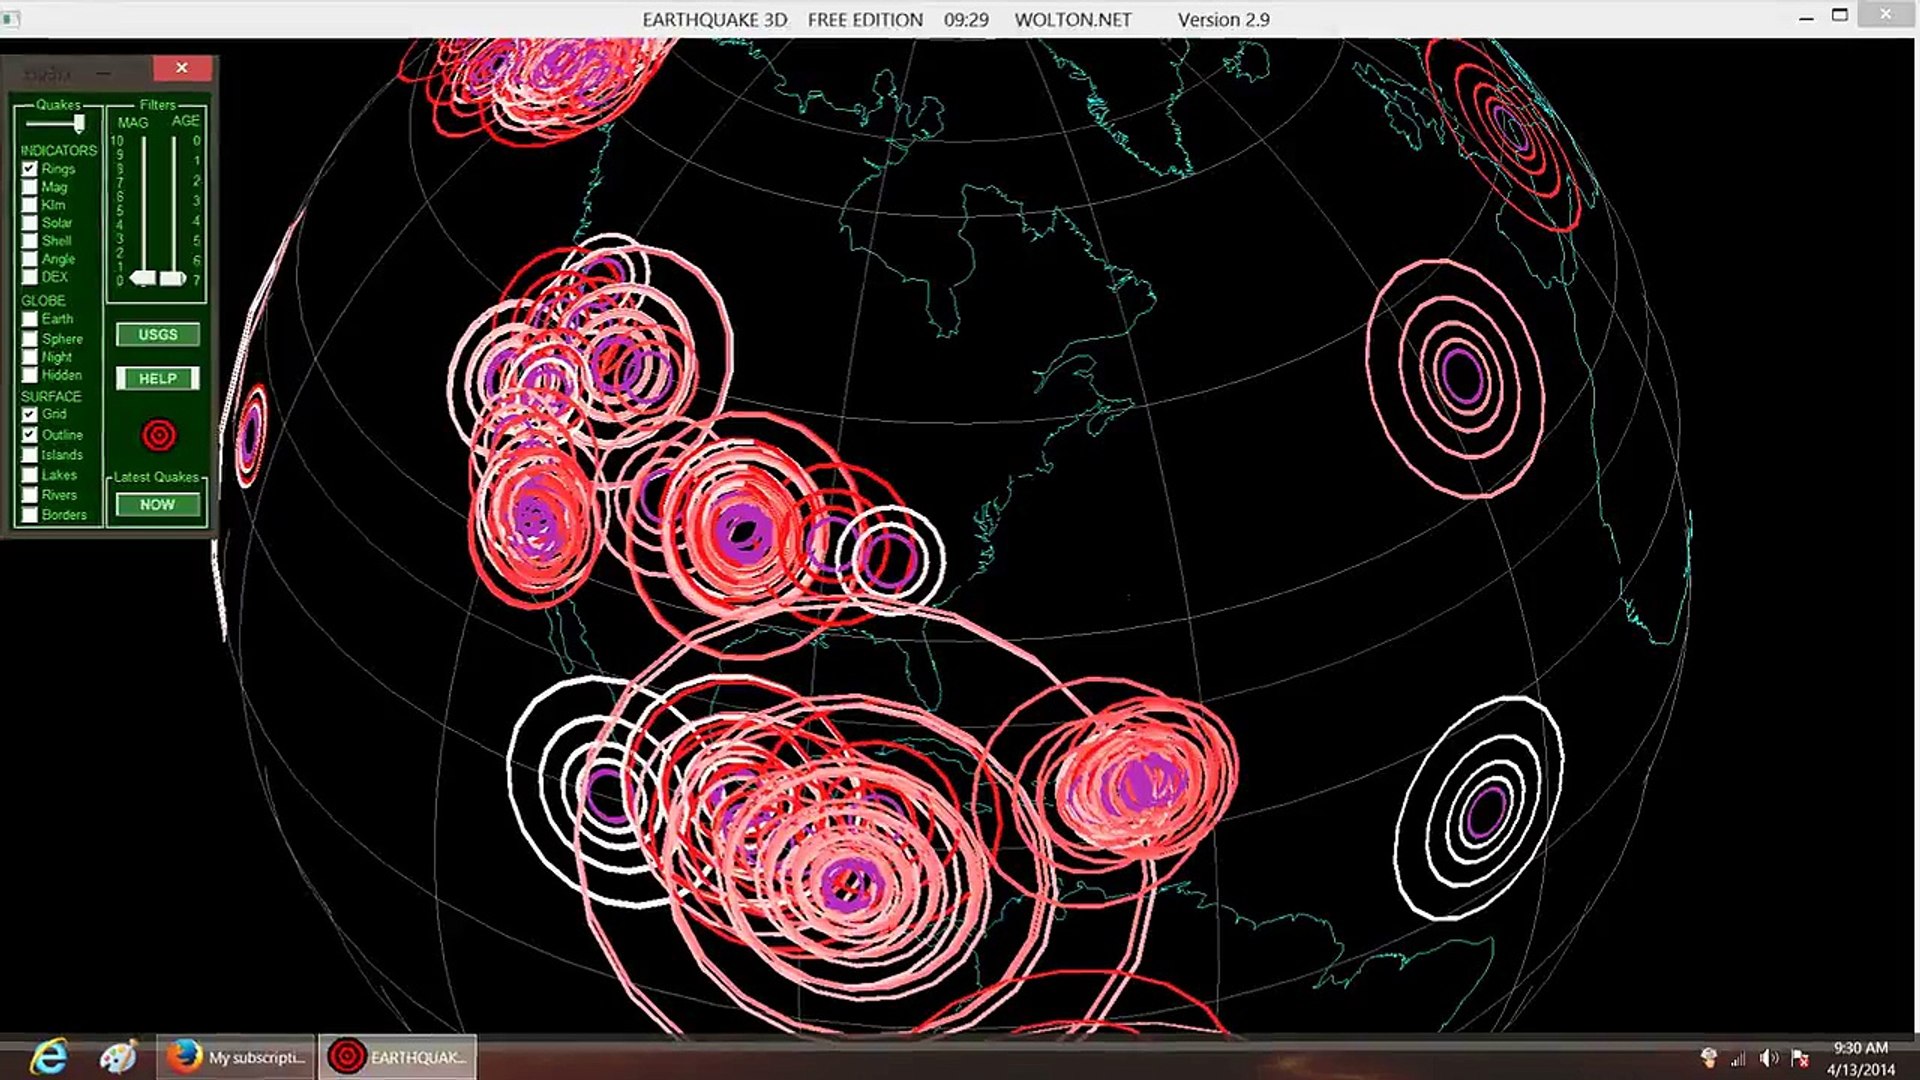
Task: Uncheck the Outline surface checkbox
Action: pos(30,435)
